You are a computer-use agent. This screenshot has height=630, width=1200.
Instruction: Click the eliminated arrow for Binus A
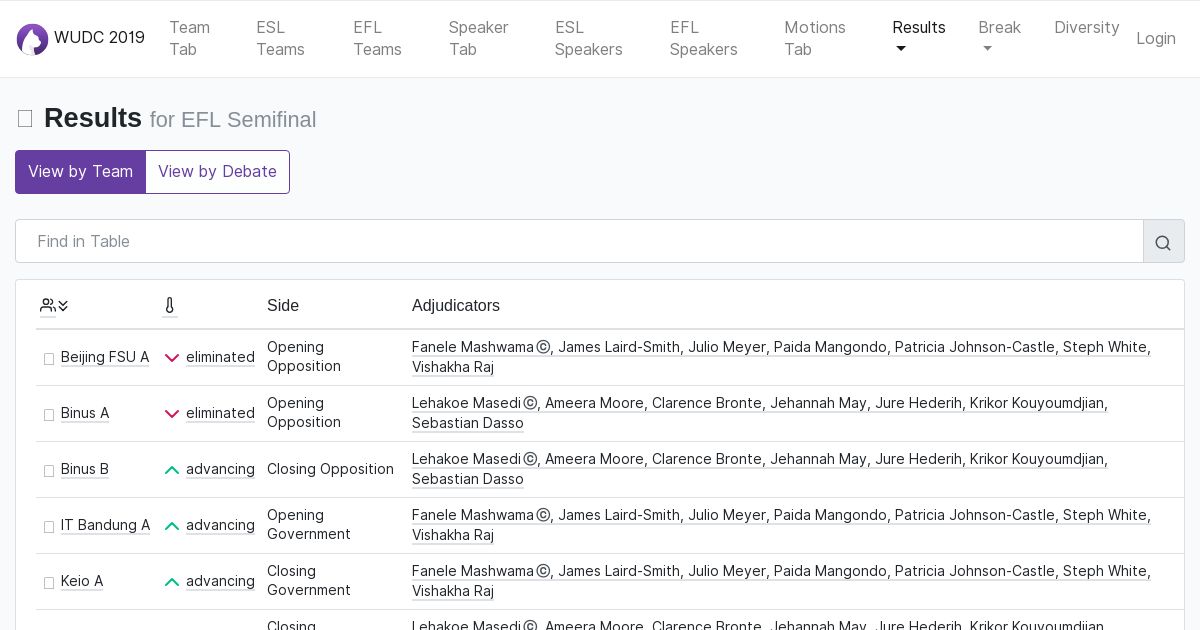(172, 413)
